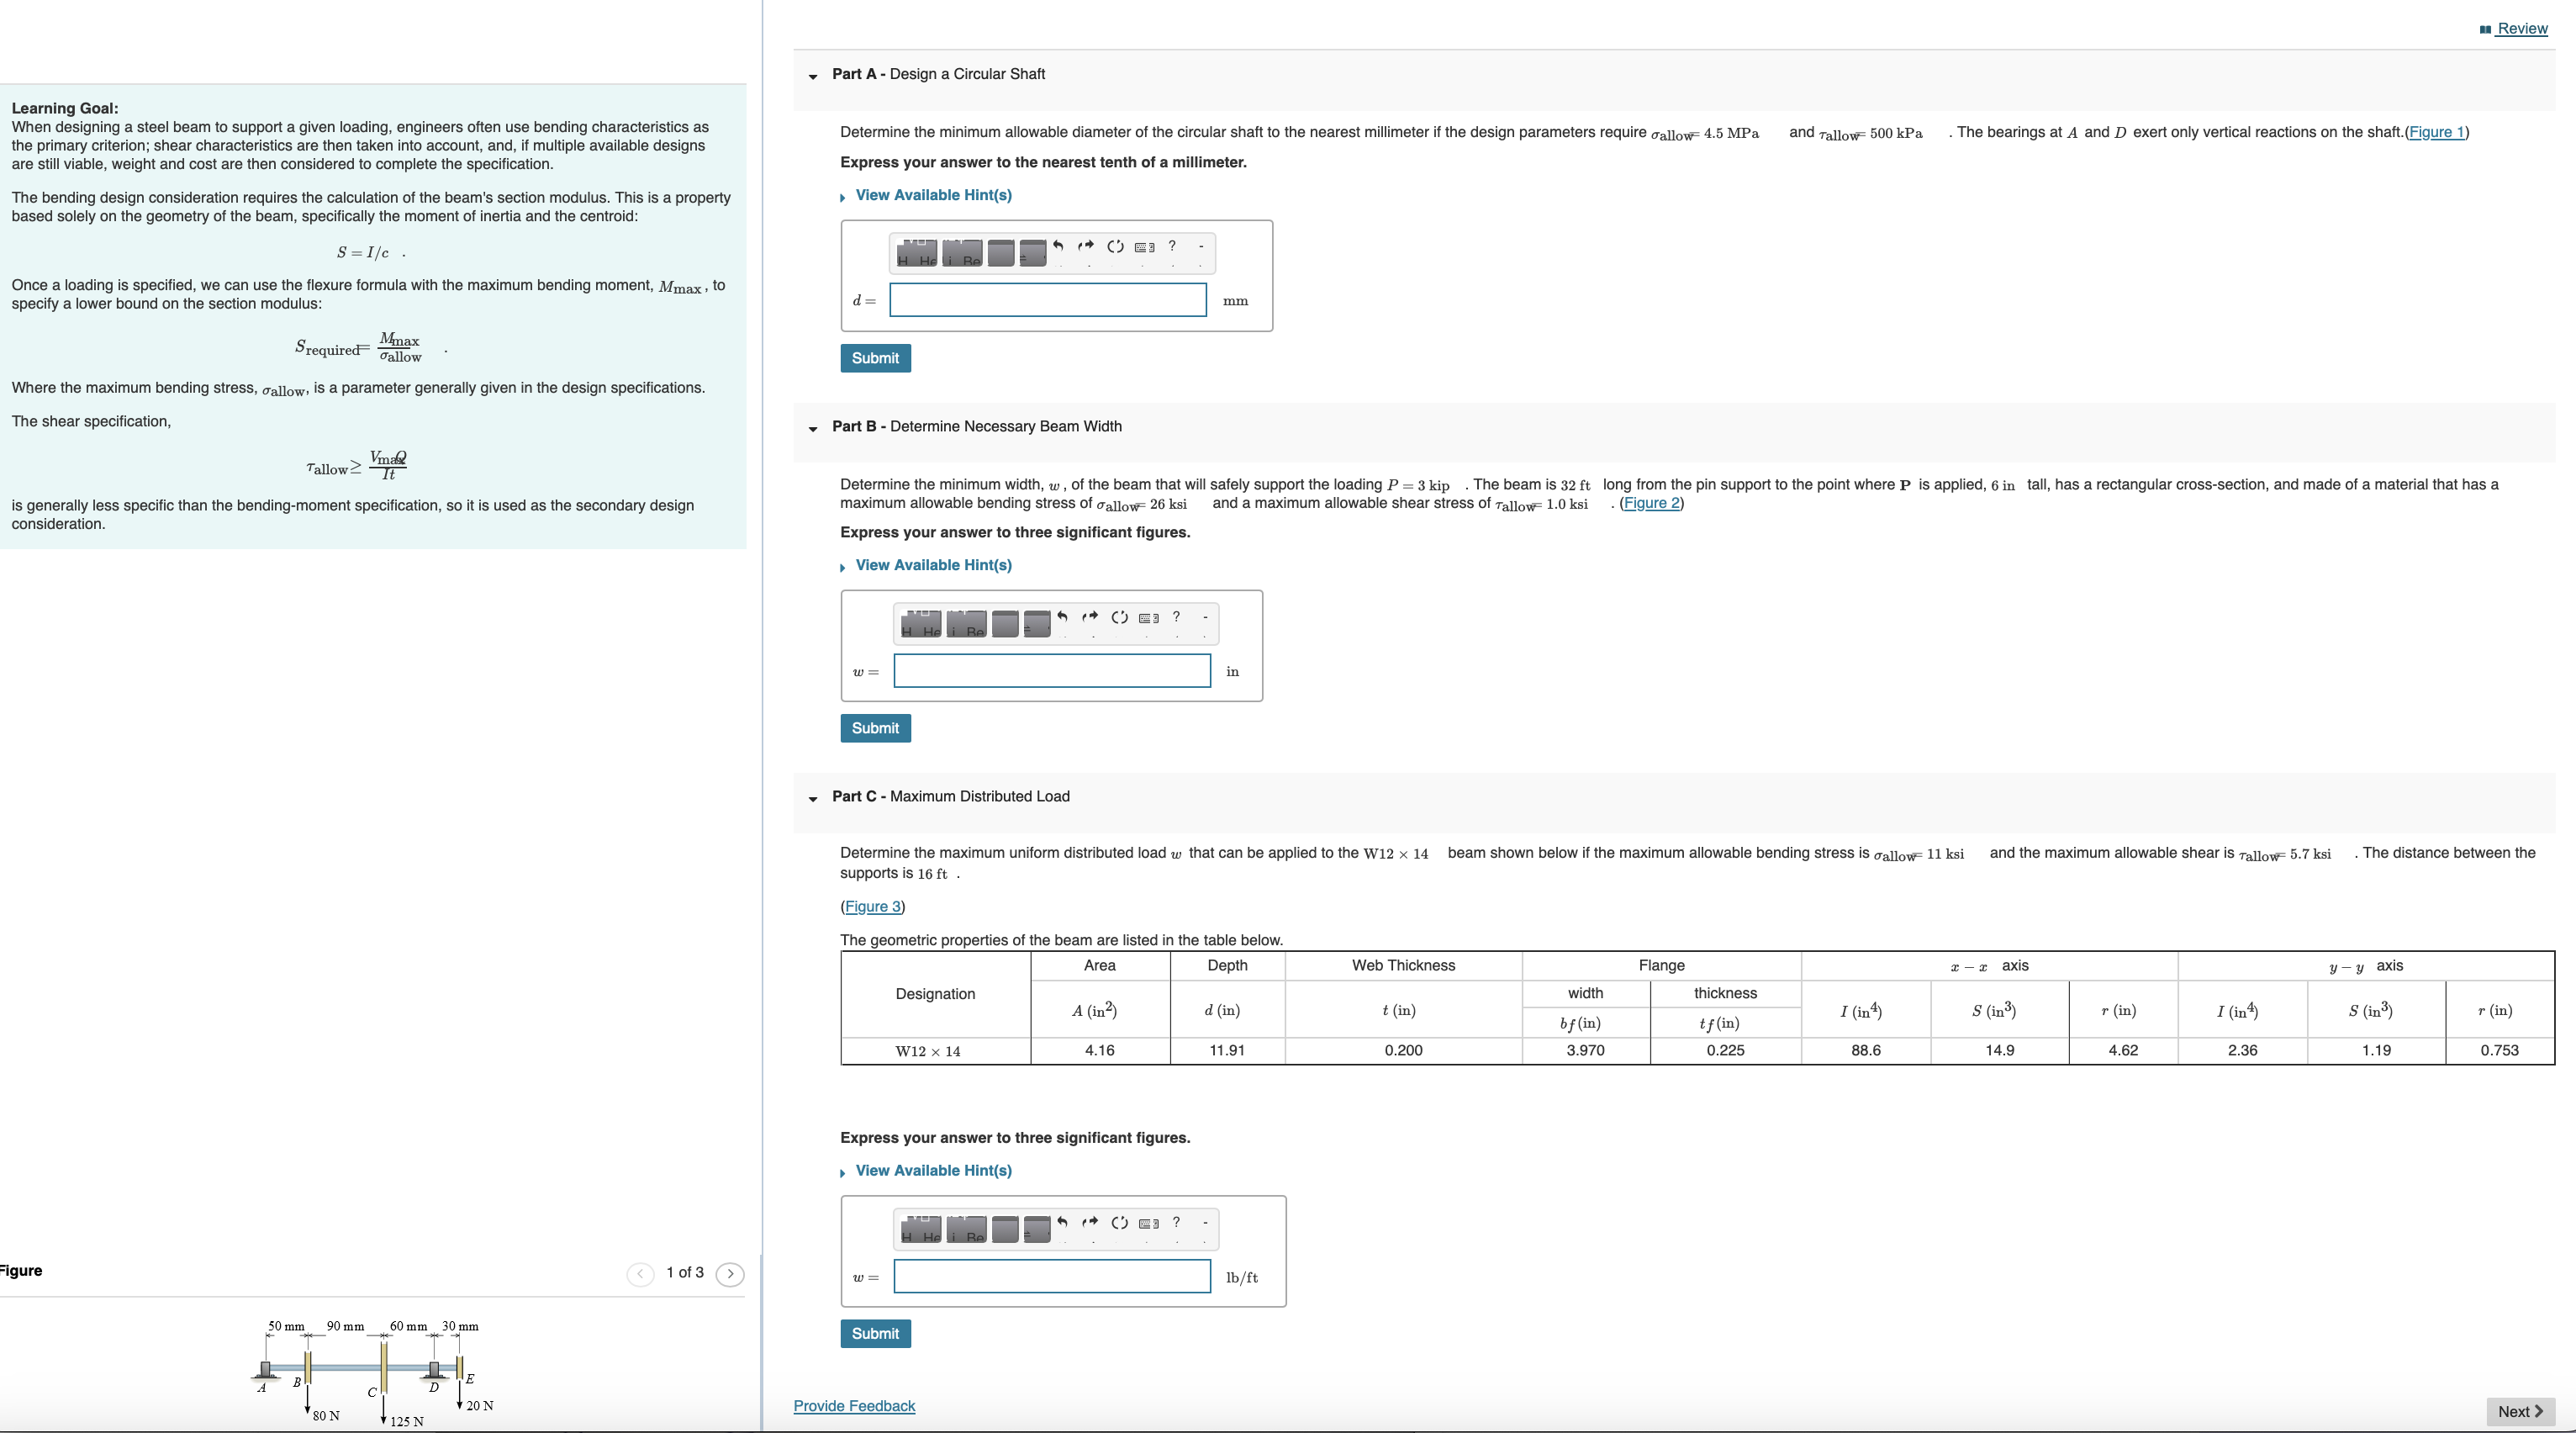
Task: Go to next figure arrow
Action: point(730,1273)
